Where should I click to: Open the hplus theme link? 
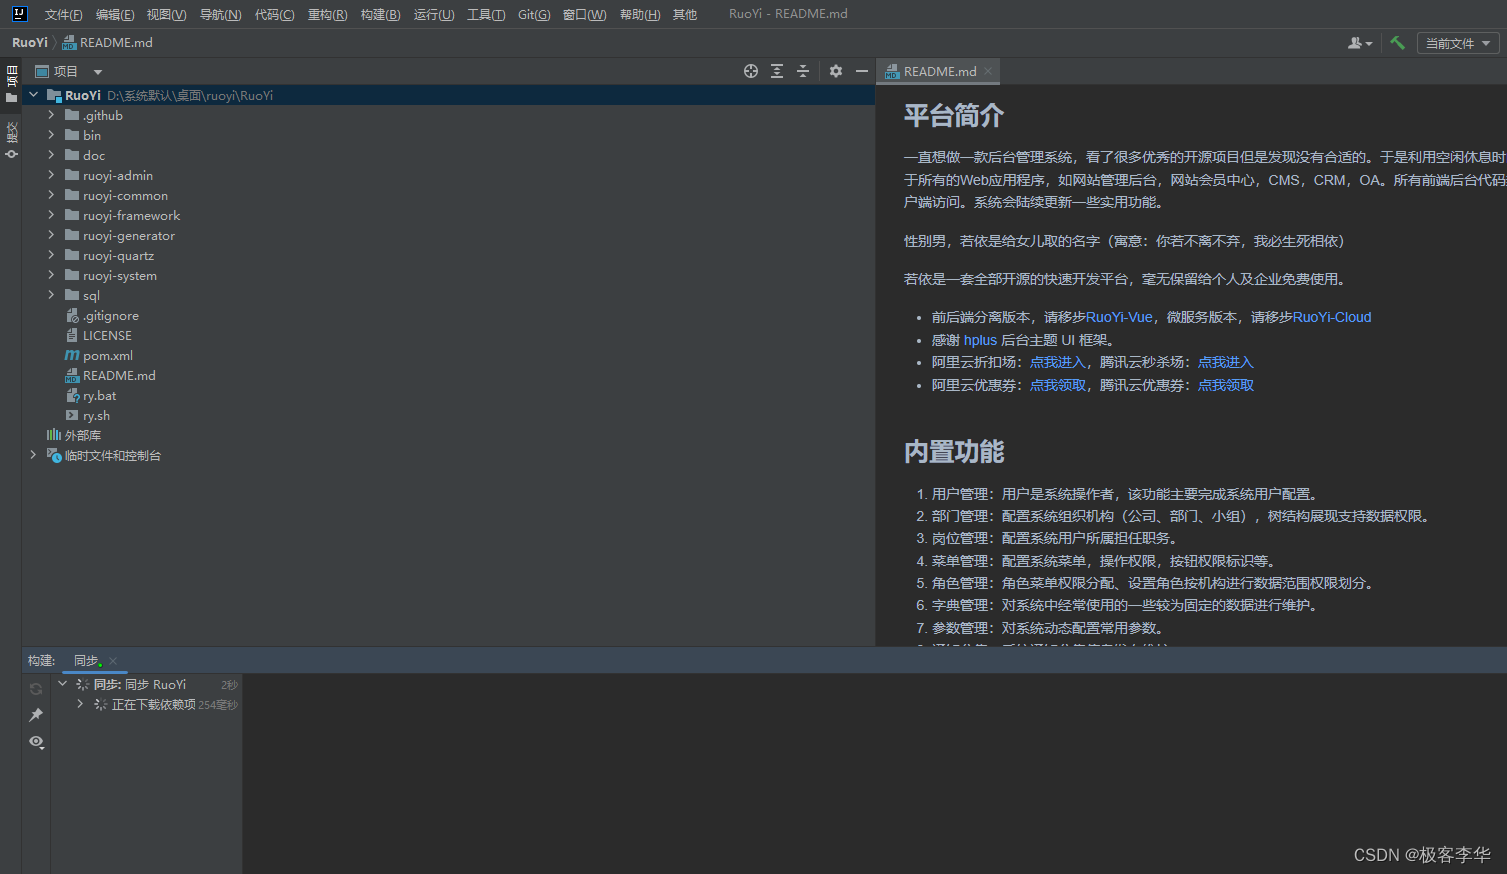(x=980, y=340)
